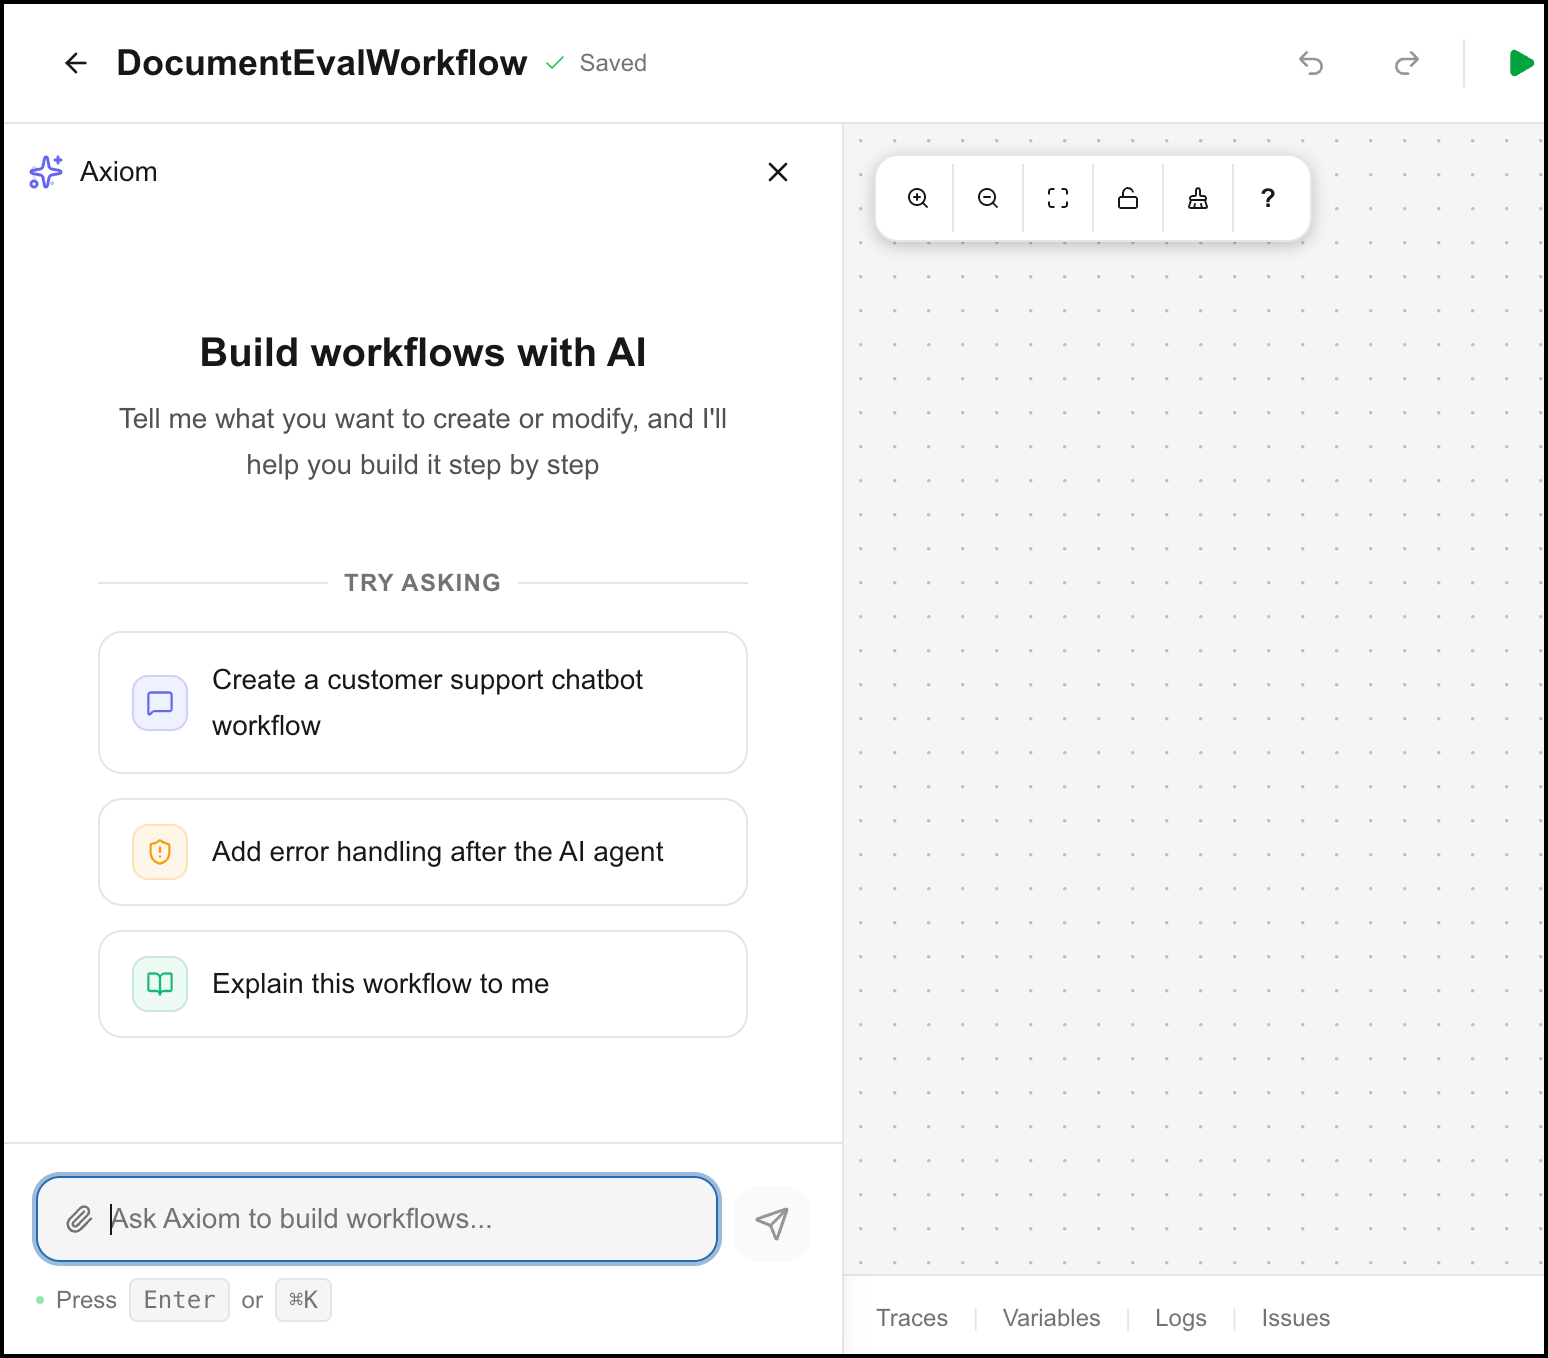Click the broom clean-up canvas icon

pos(1198,198)
